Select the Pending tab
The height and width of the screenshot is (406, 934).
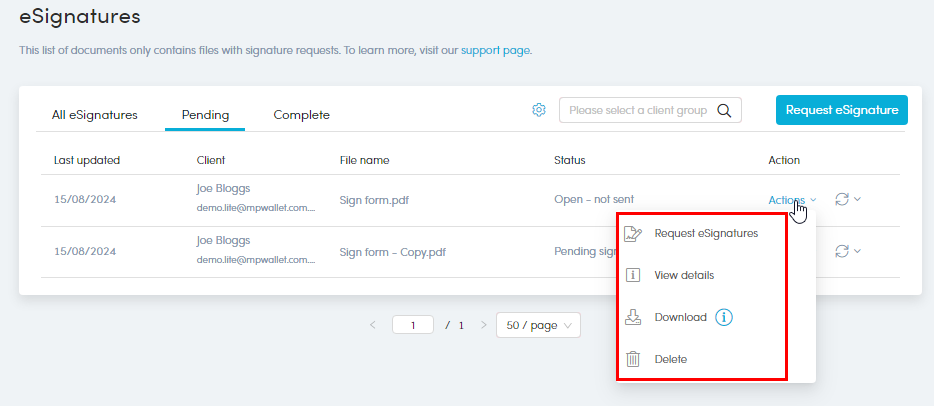click(x=205, y=115)
